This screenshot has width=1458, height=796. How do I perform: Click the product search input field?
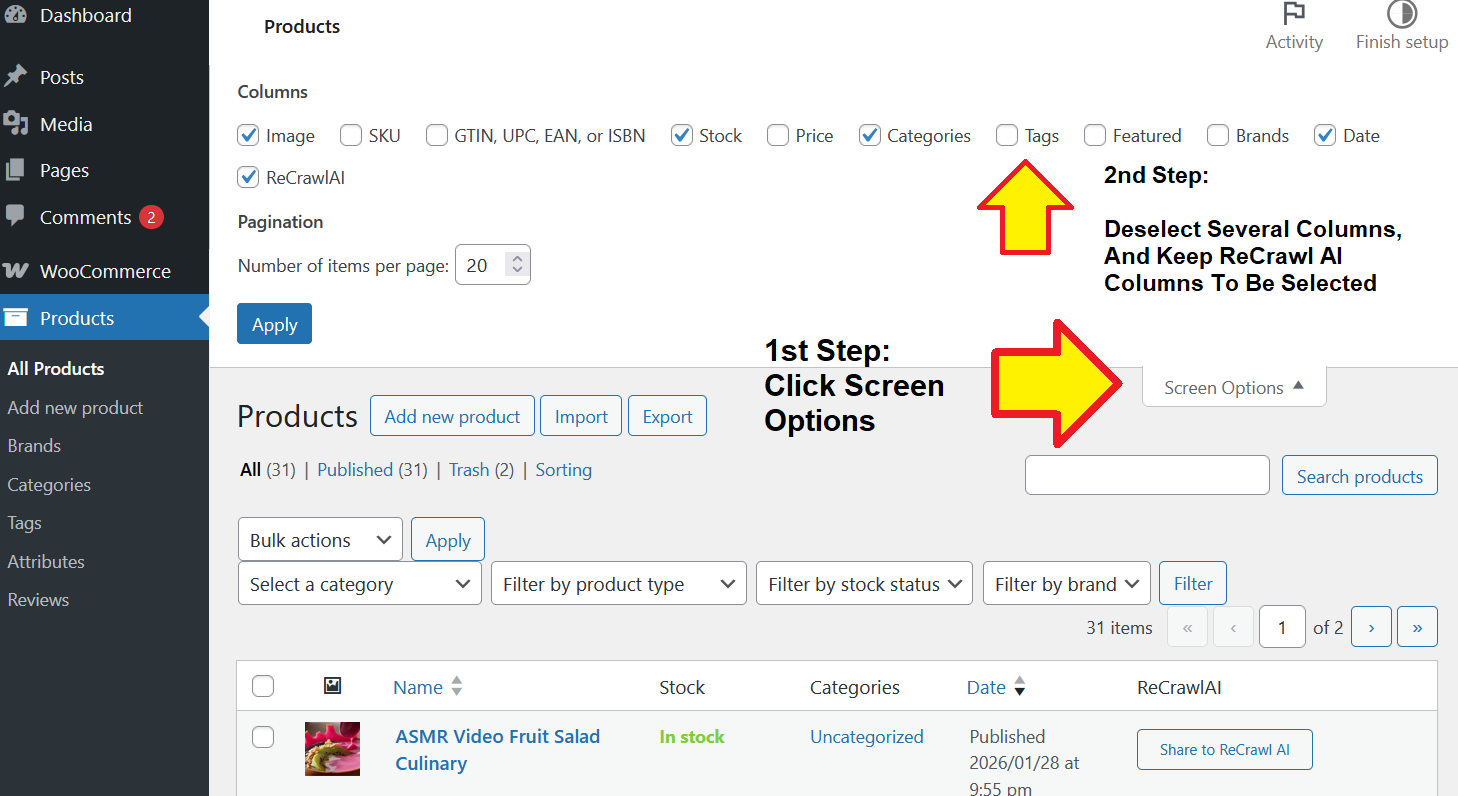click(x=1147, y=476)
